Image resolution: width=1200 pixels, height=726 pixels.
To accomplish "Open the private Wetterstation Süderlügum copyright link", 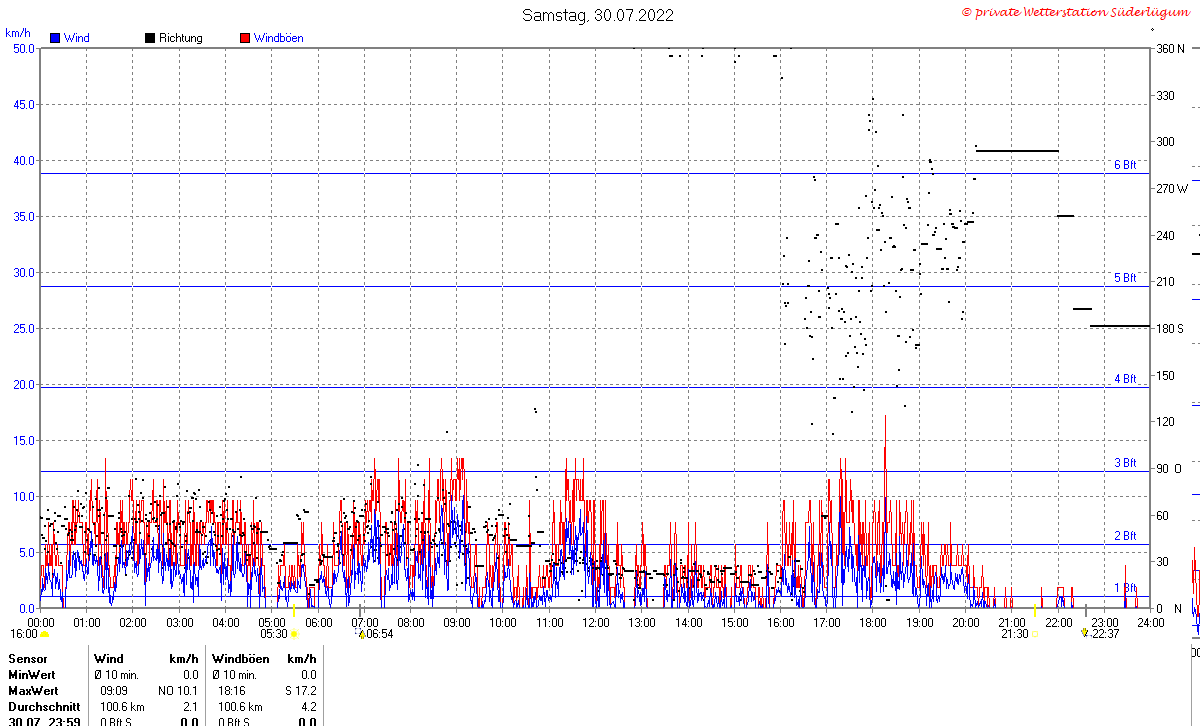I will point(1074,12).
